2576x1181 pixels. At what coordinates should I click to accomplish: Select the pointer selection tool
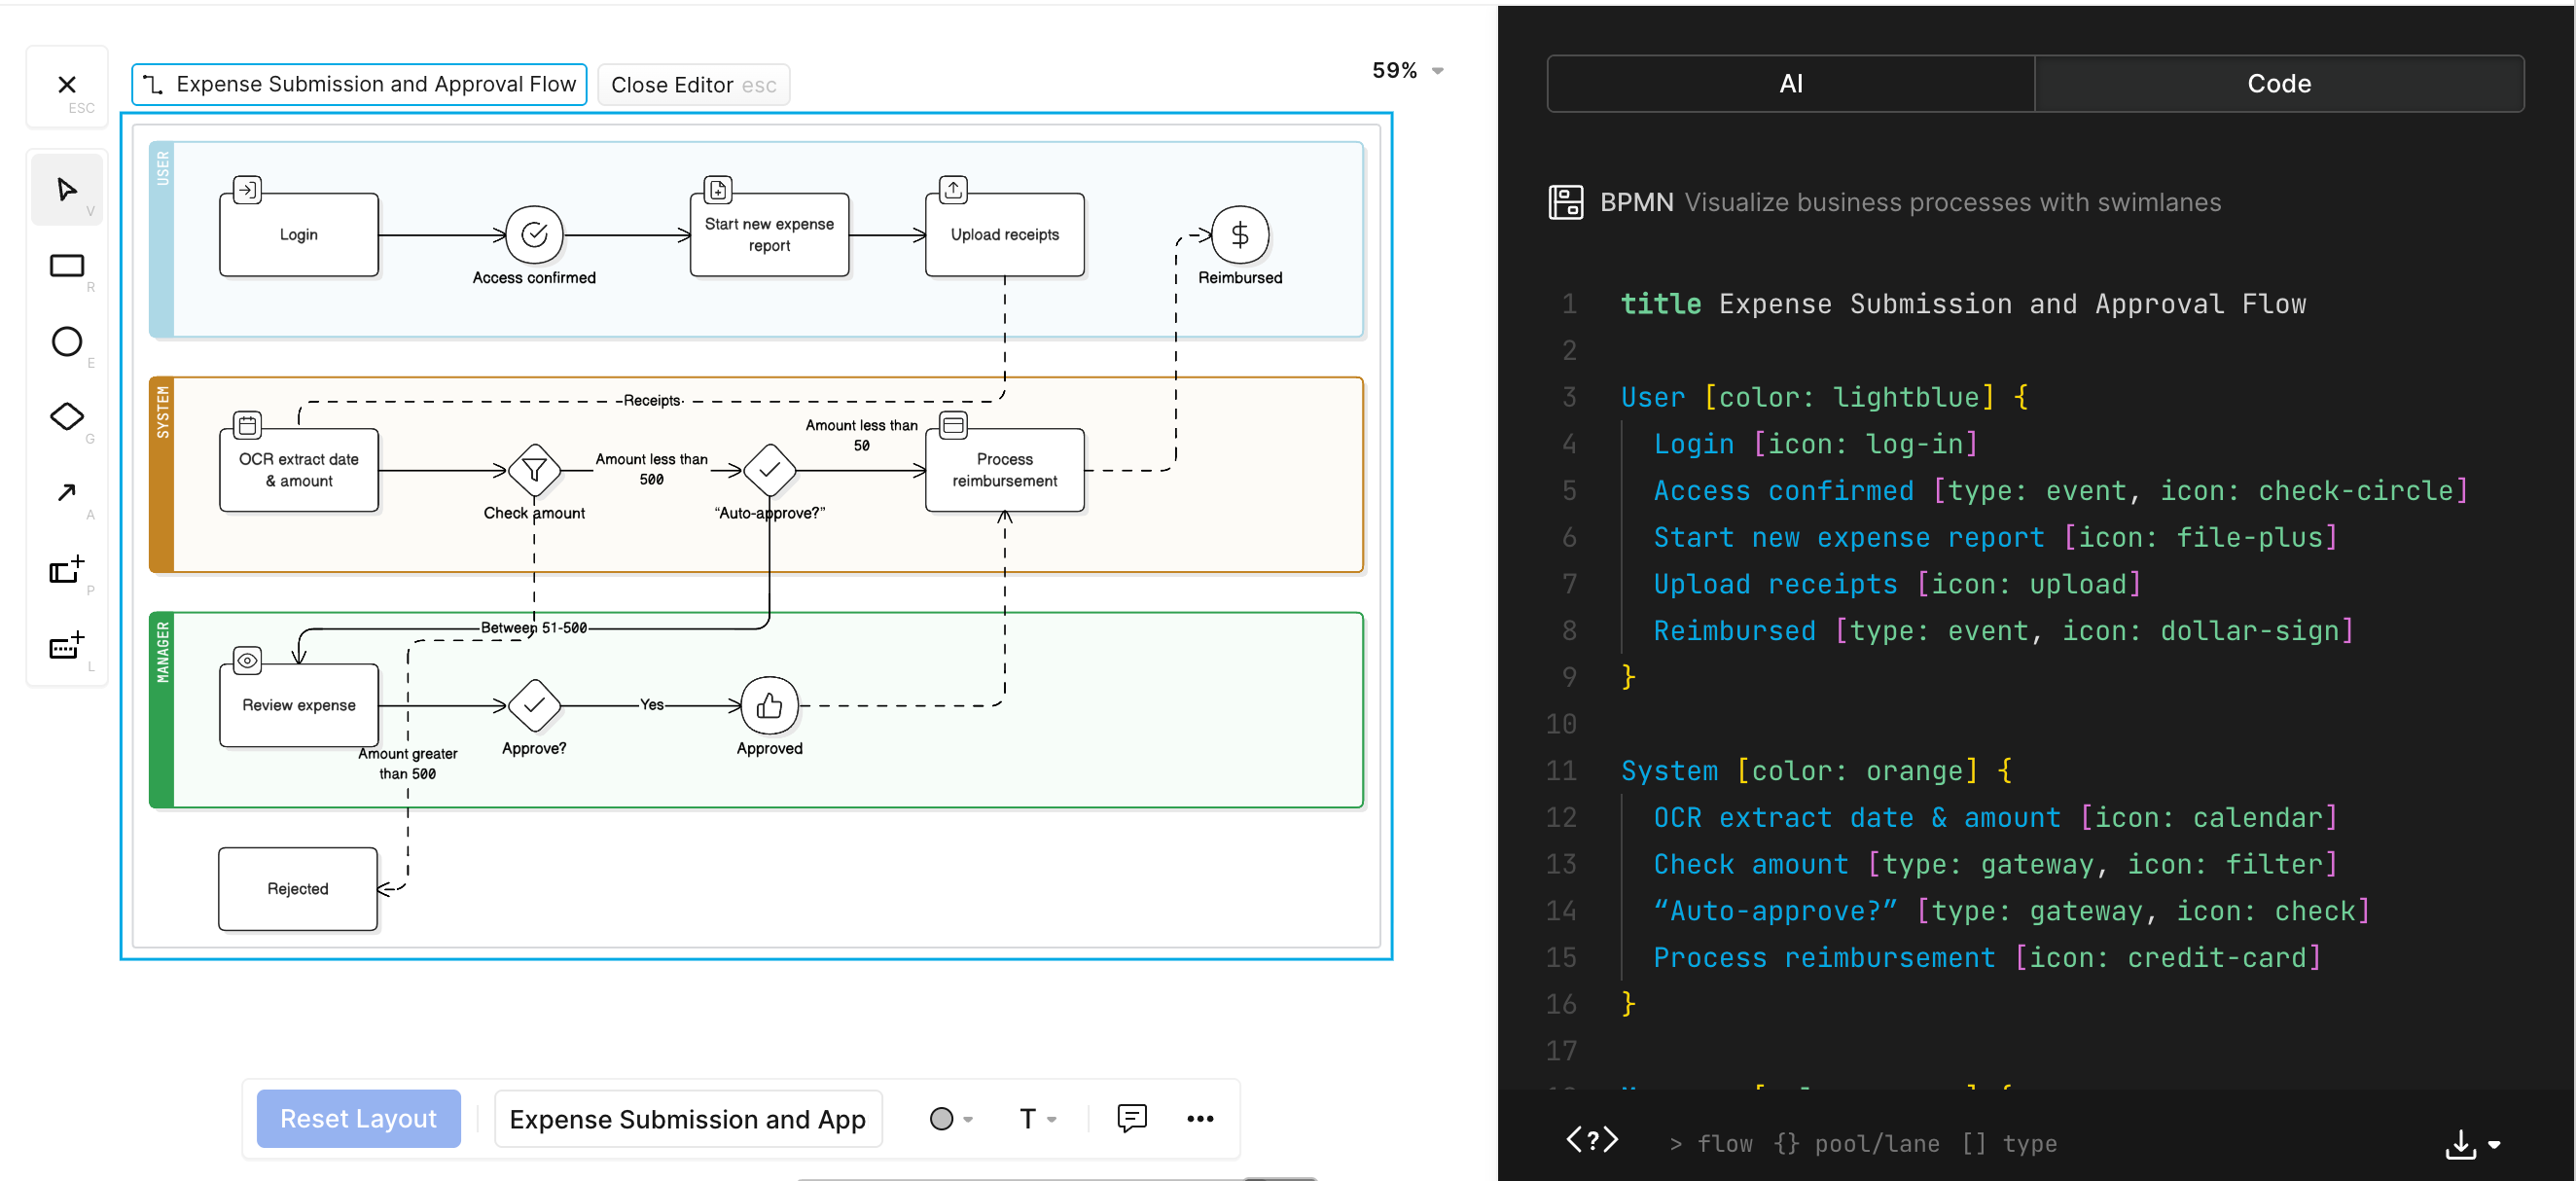[66, 189]
